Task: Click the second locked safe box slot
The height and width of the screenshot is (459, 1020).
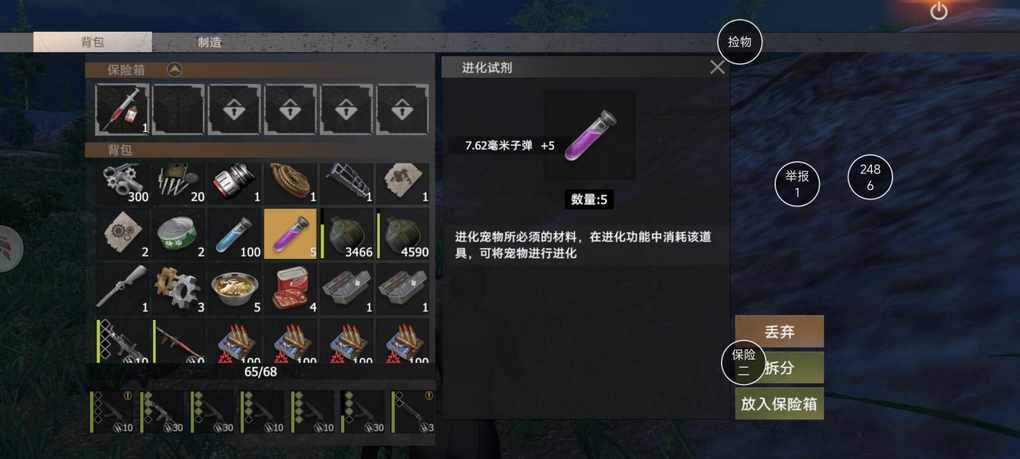Action: [x=290, y=109]
